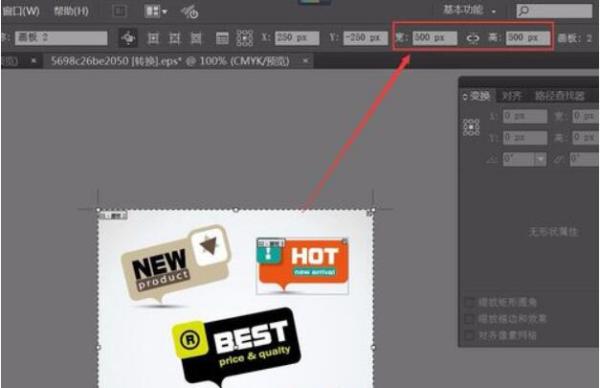Click the control bar reference point grid icon
Screen dimensions: 600x388
[245, 38]
